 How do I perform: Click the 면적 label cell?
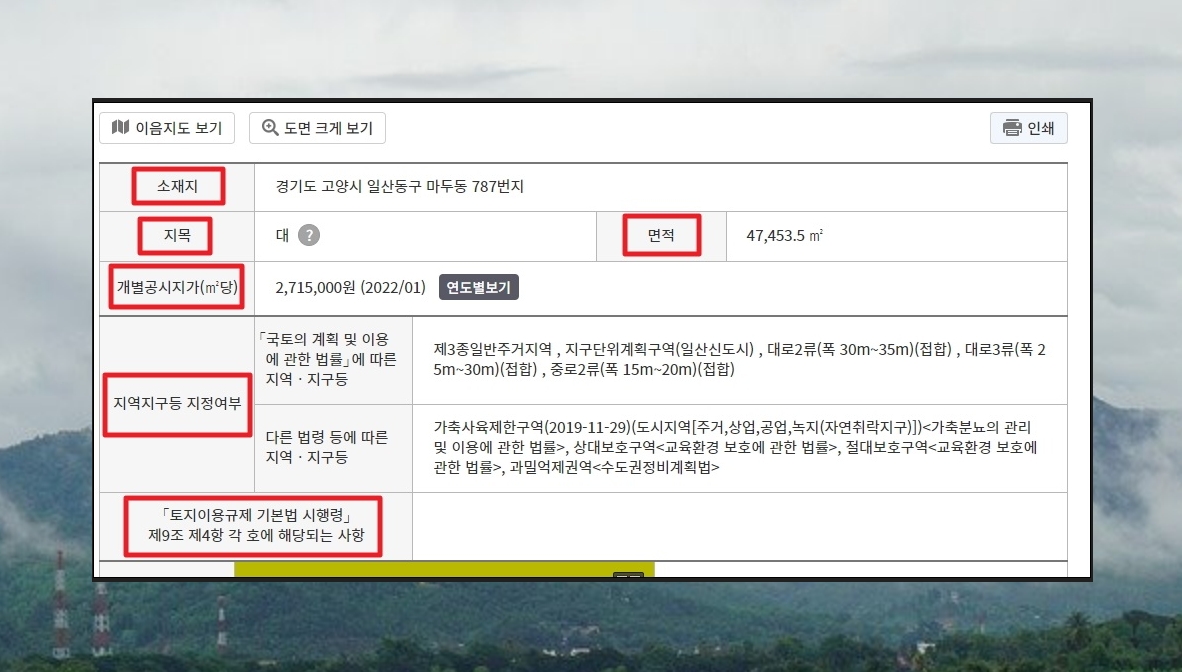pos(662,235)
